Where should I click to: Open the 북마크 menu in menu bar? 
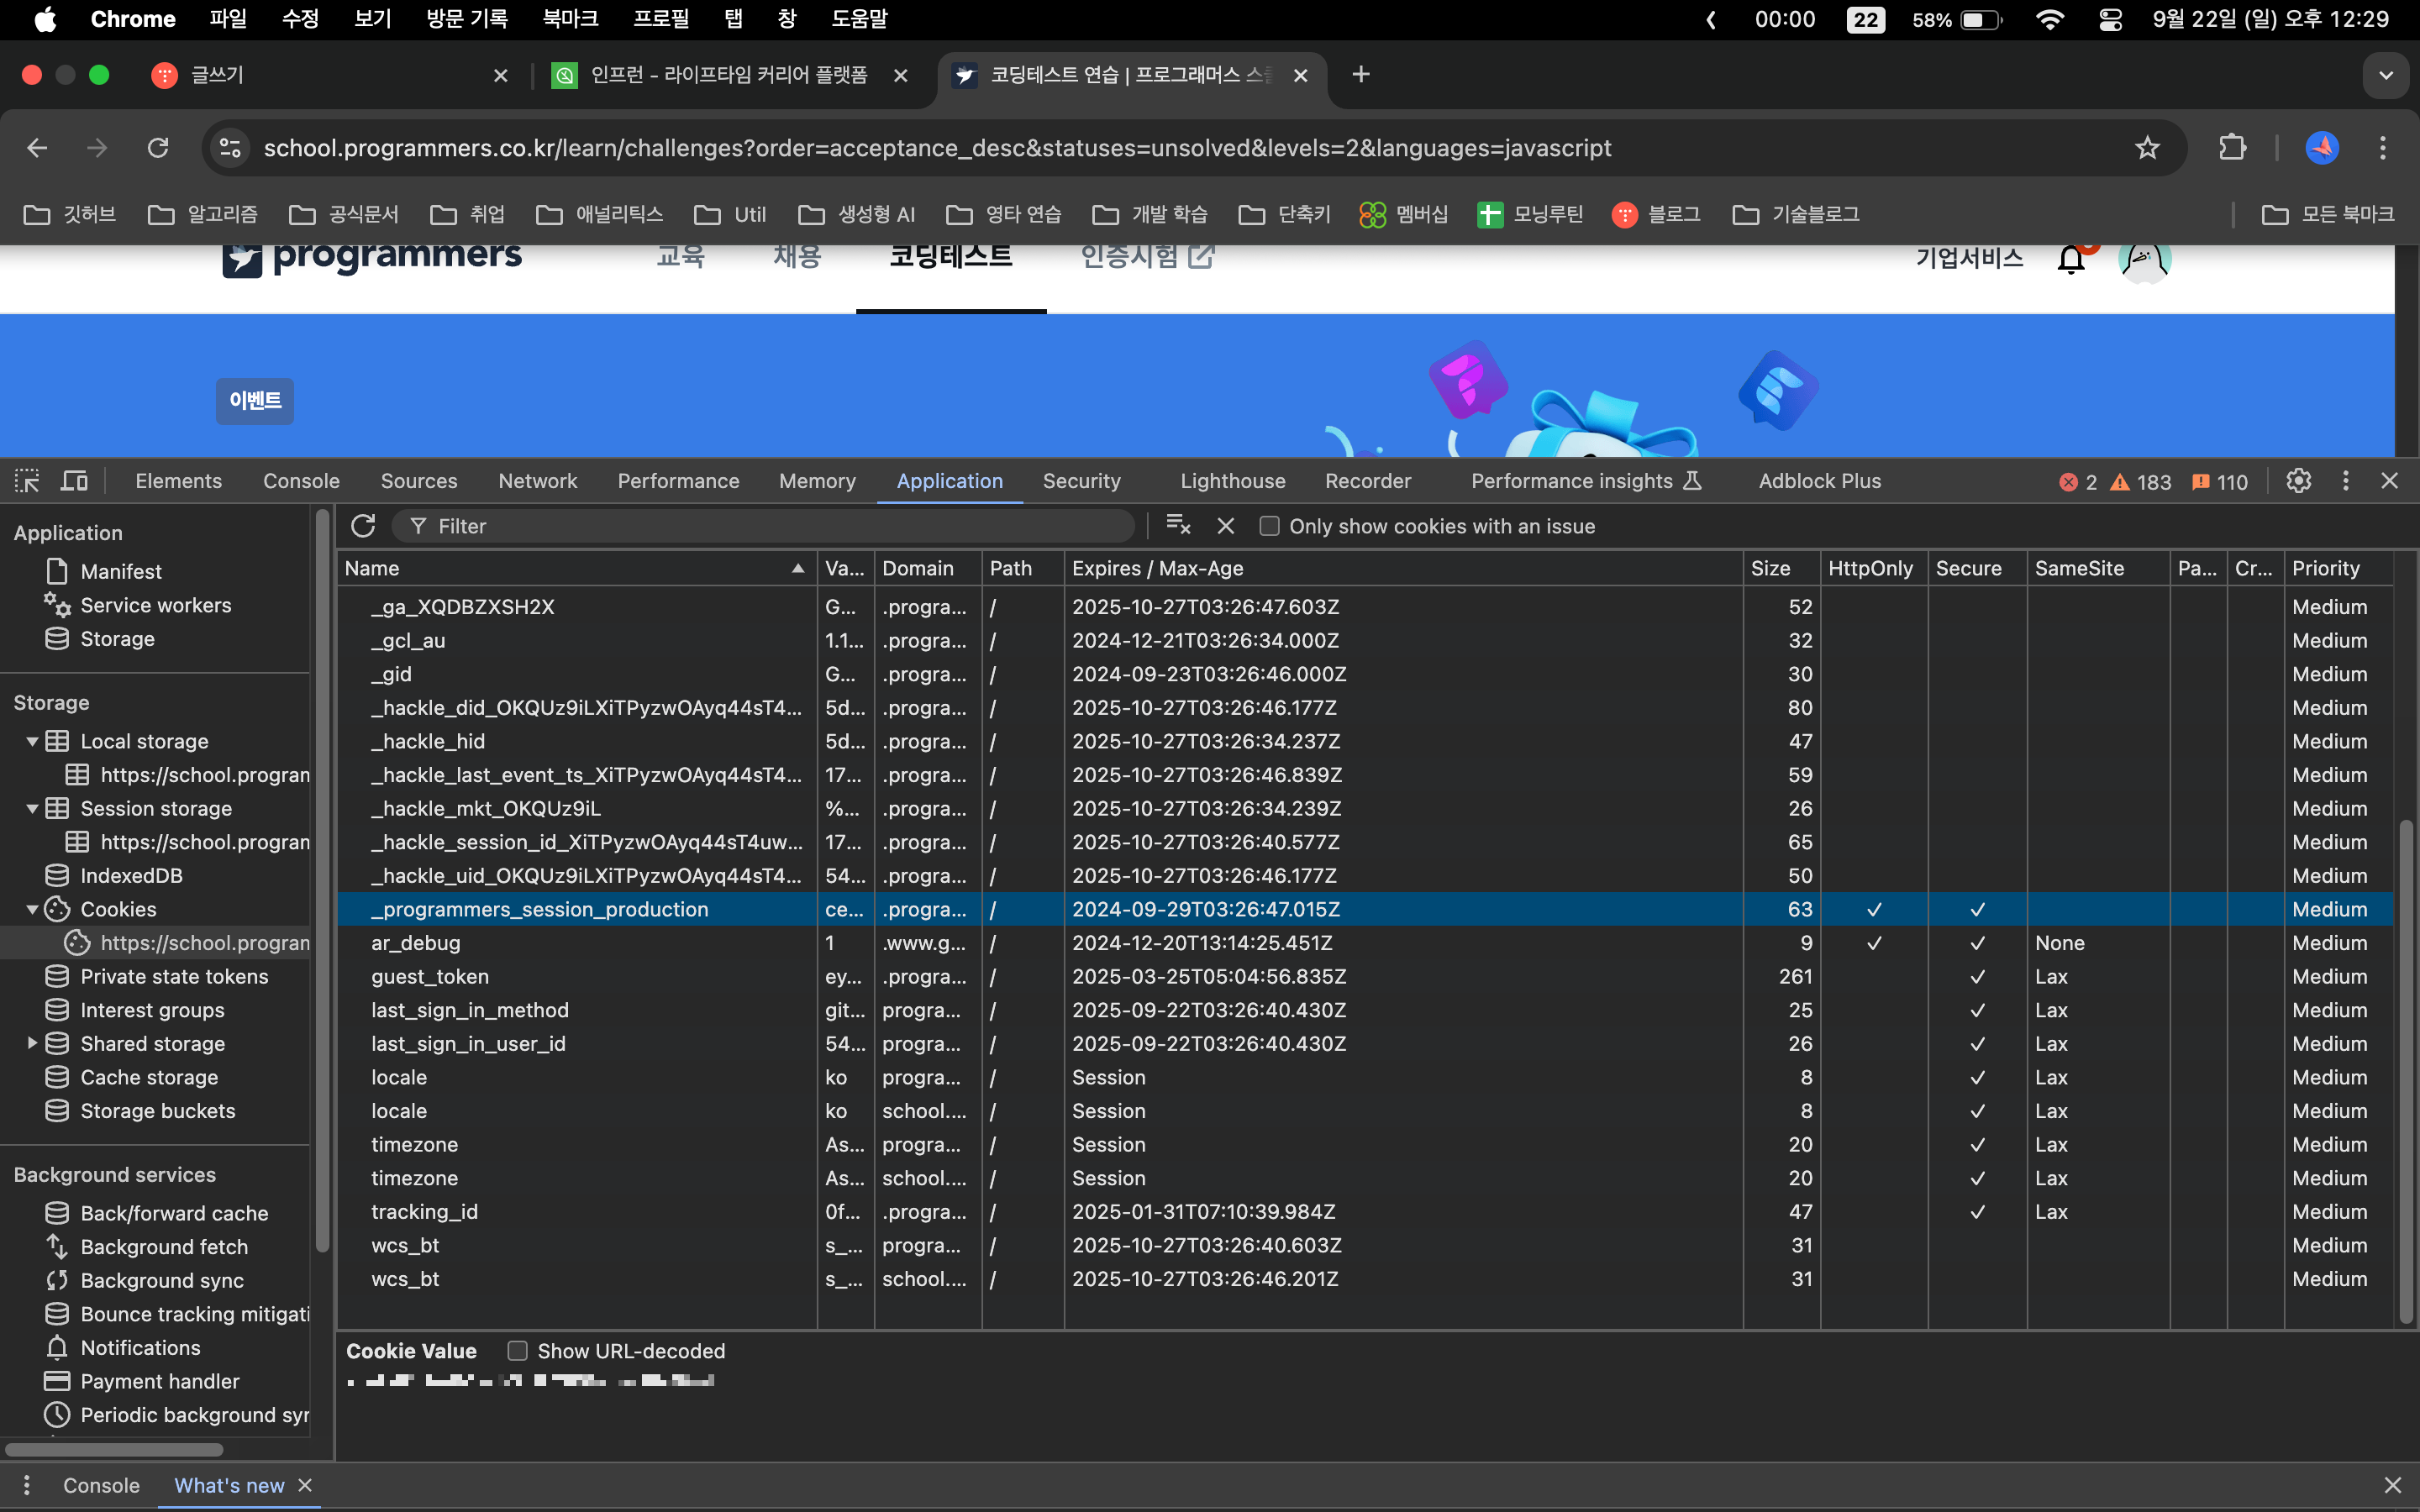[570, 19]
